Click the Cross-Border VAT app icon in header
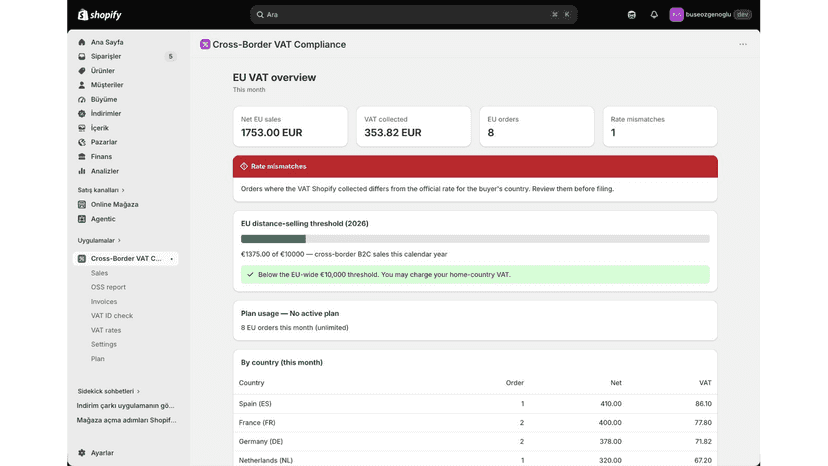This screenshot has width=828, height=466. pos(205,44)
